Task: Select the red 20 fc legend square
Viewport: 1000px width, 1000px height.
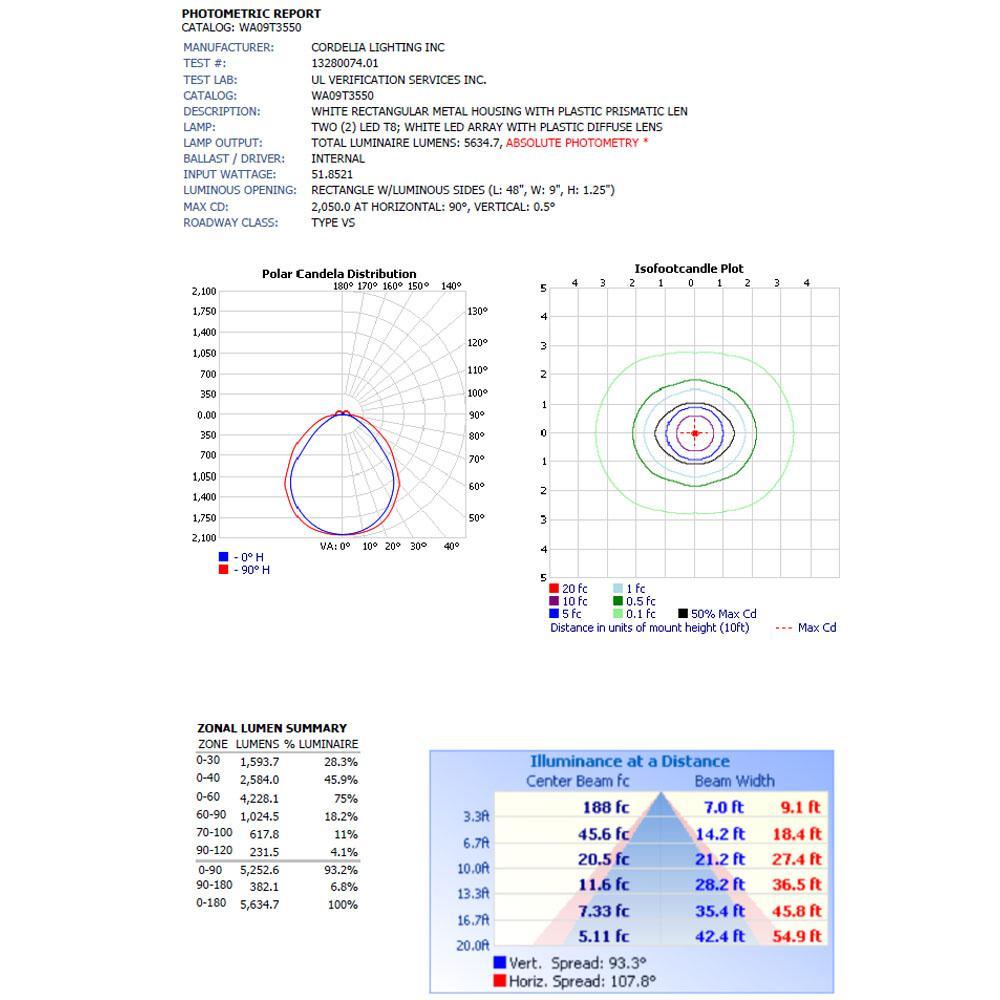Action: (x=554, y=589)
